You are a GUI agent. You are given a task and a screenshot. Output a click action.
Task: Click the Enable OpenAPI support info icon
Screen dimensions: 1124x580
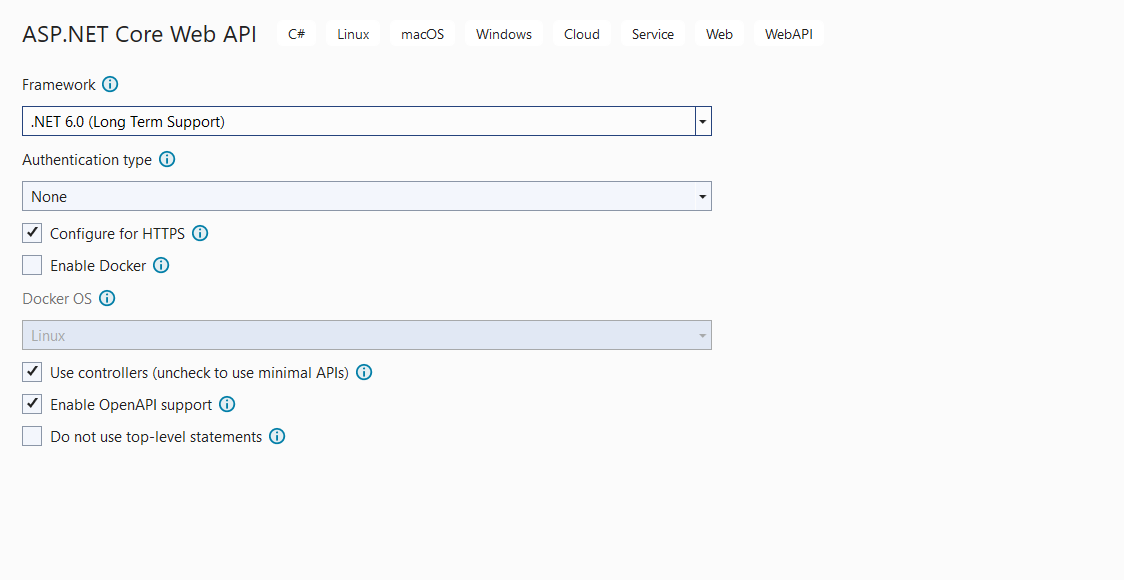227,404
